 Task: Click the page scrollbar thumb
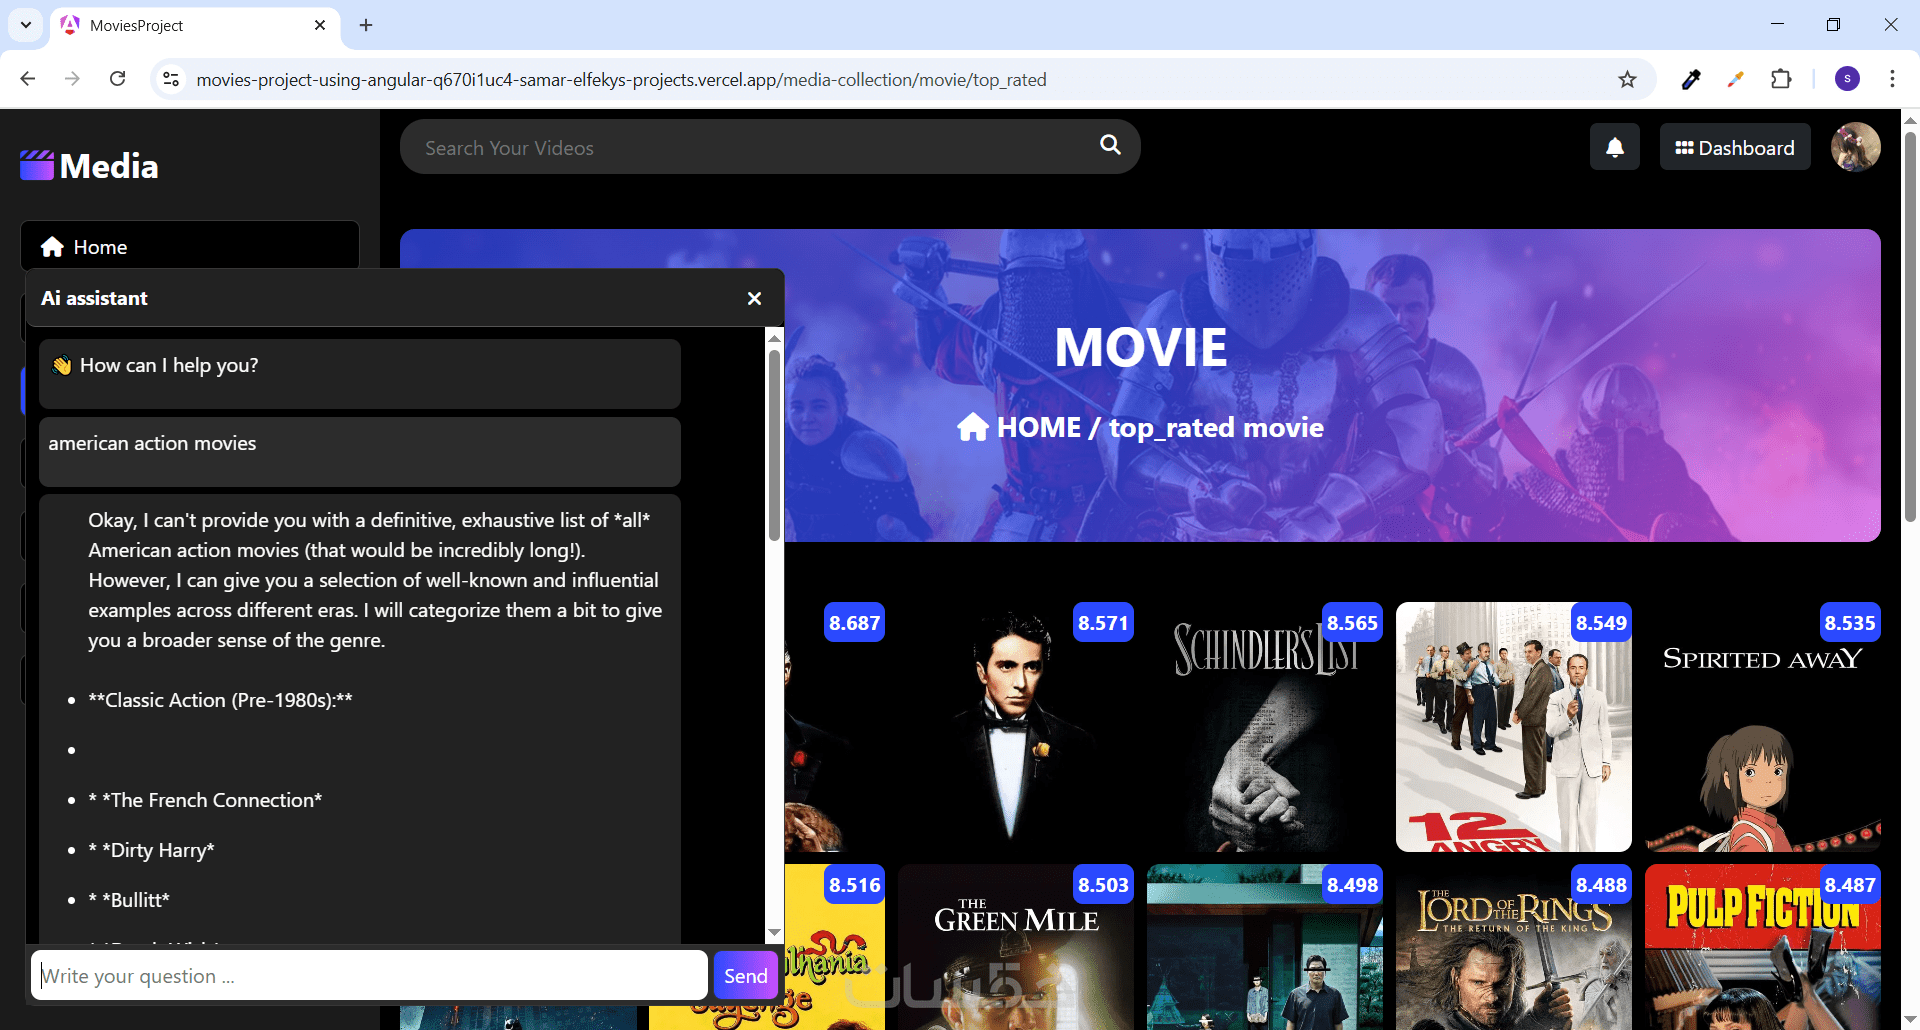pos(1910,326)
